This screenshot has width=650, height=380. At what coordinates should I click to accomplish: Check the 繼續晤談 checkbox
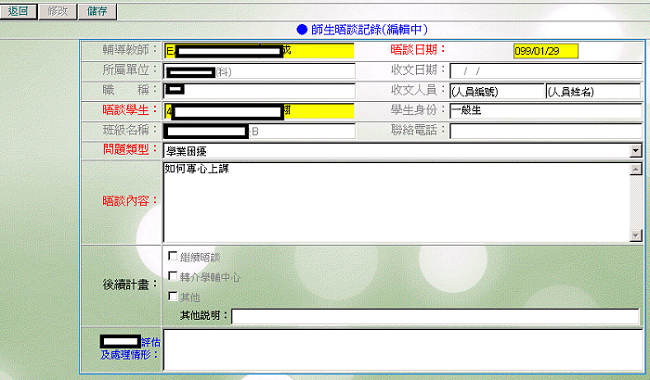172,256
